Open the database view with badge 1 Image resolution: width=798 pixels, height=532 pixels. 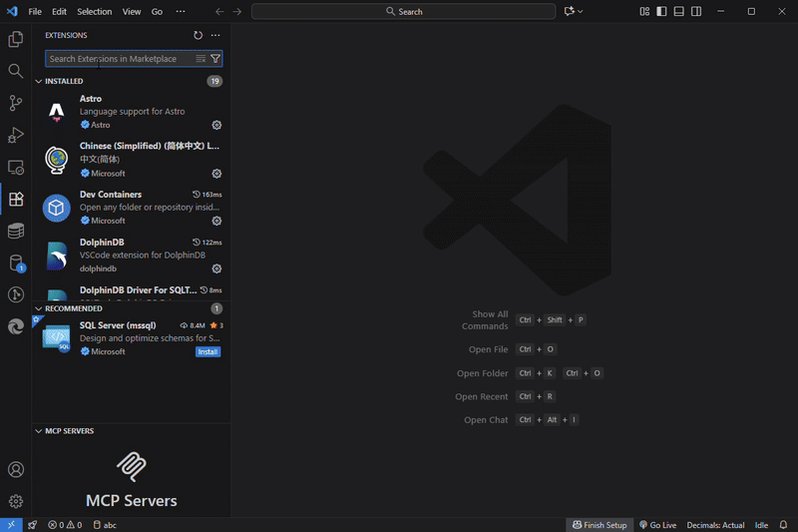pos(16,263)
